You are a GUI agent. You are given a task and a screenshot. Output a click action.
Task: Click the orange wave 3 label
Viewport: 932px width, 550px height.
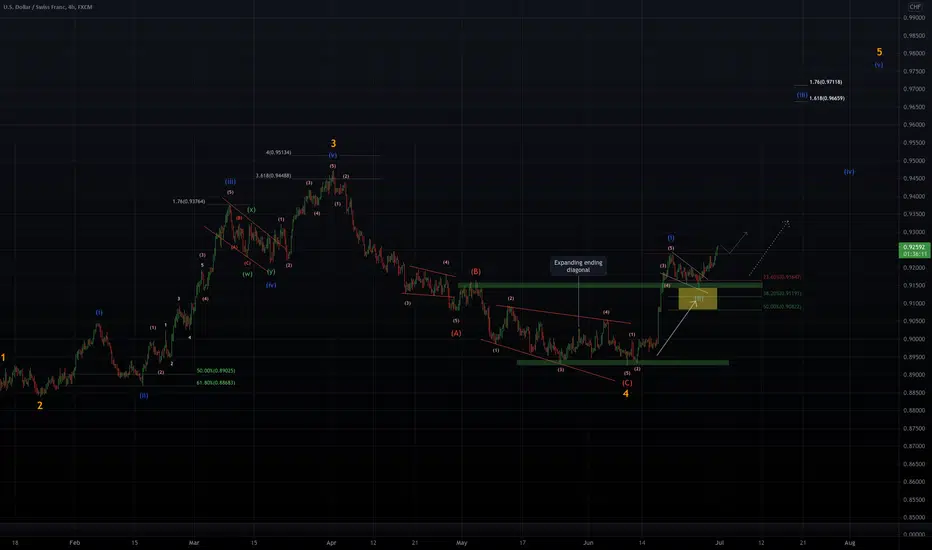[333, 143]
